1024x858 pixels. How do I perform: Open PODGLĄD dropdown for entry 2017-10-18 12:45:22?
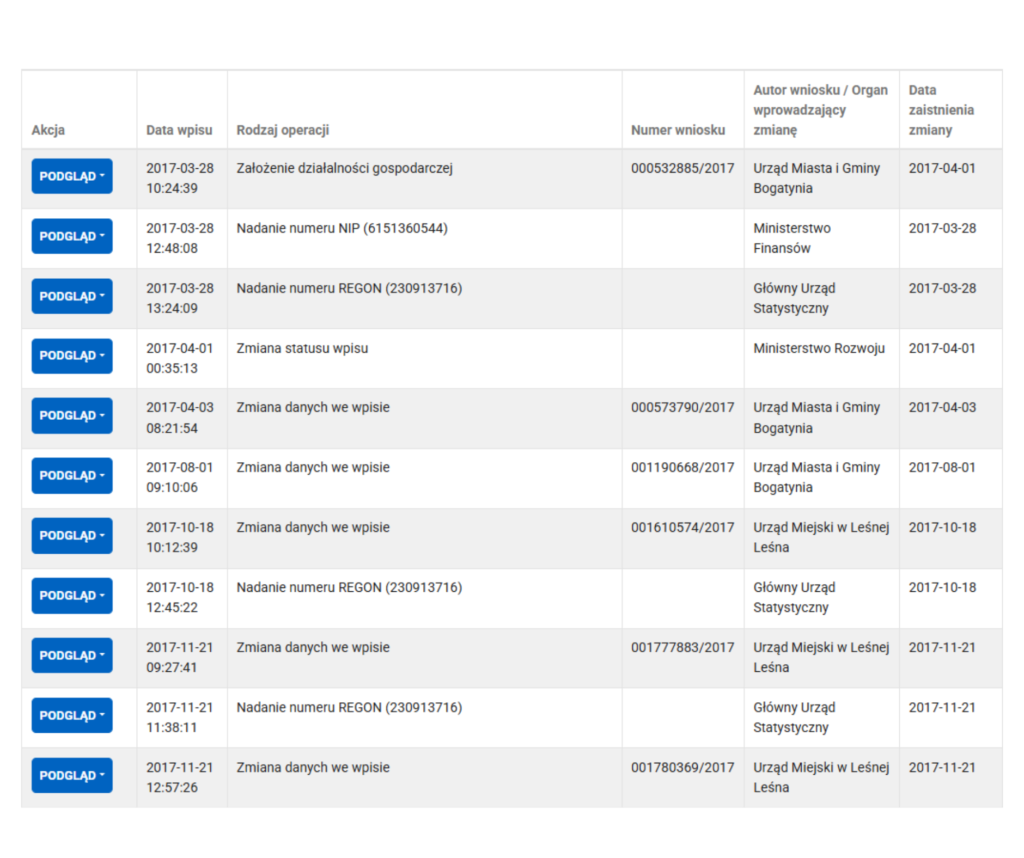(x=72, y=596)
